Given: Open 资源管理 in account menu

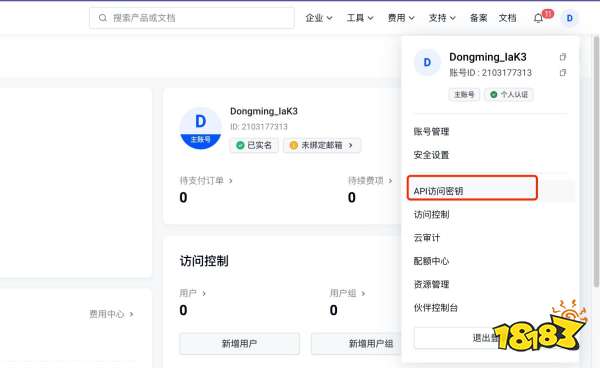Looking at the screenshot, I should coord(431,284).
